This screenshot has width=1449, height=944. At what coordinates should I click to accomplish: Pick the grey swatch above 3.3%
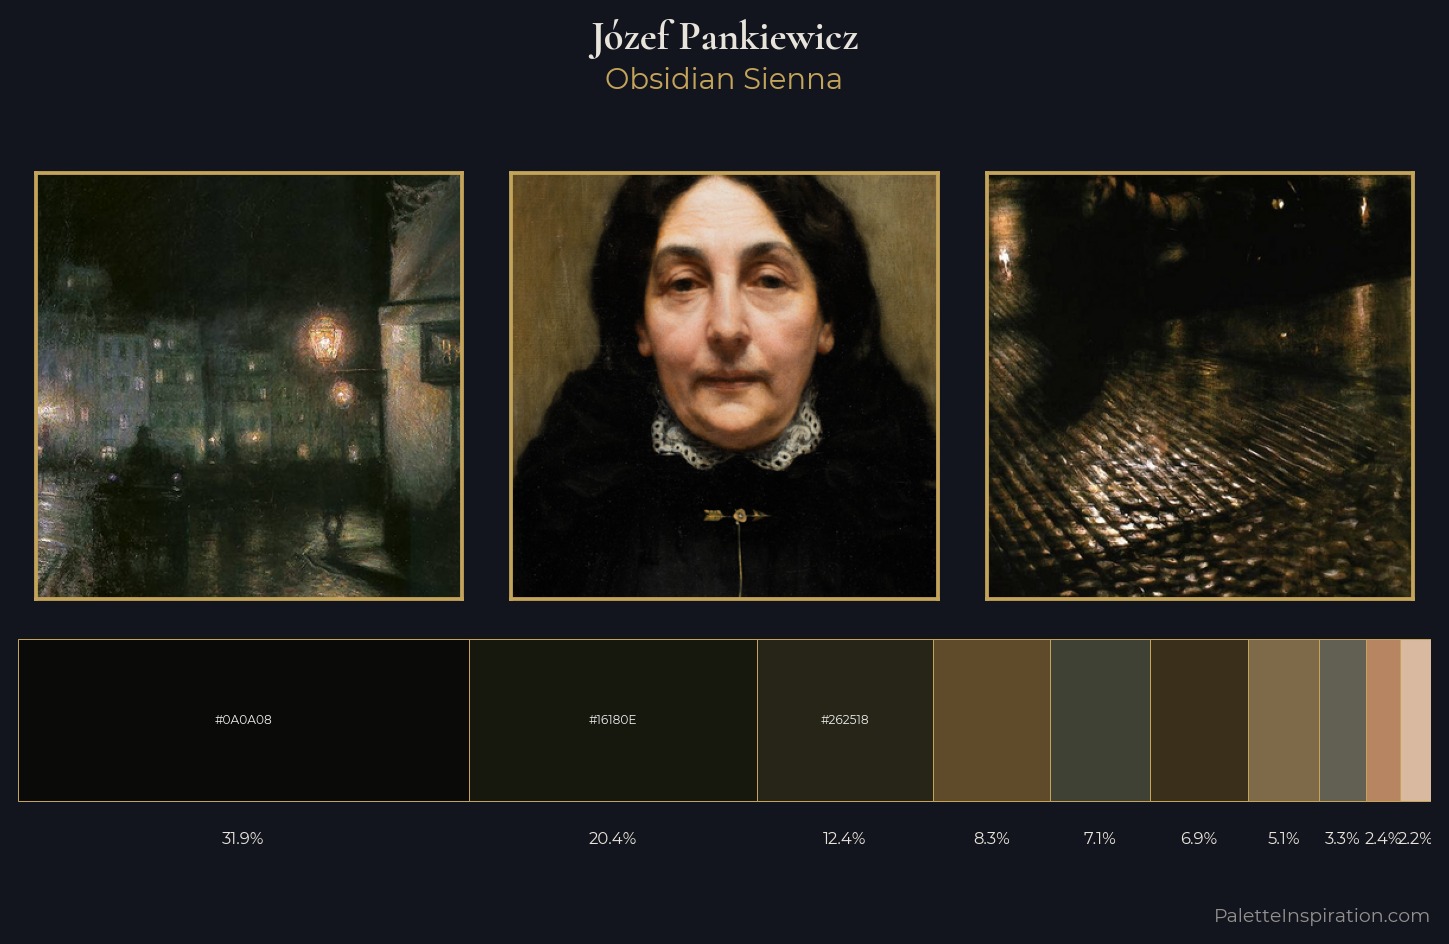[1343, 720]
